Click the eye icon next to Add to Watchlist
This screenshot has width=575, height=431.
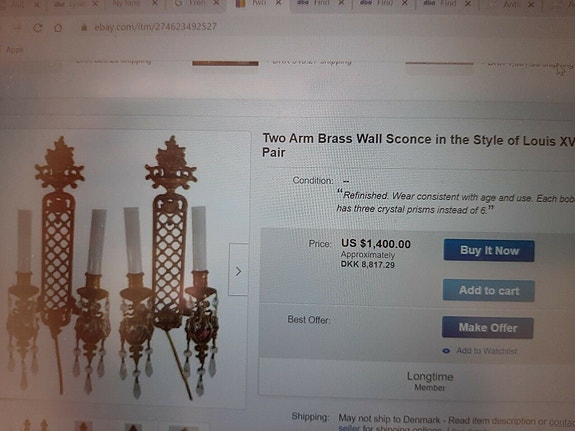pos(446,351)
